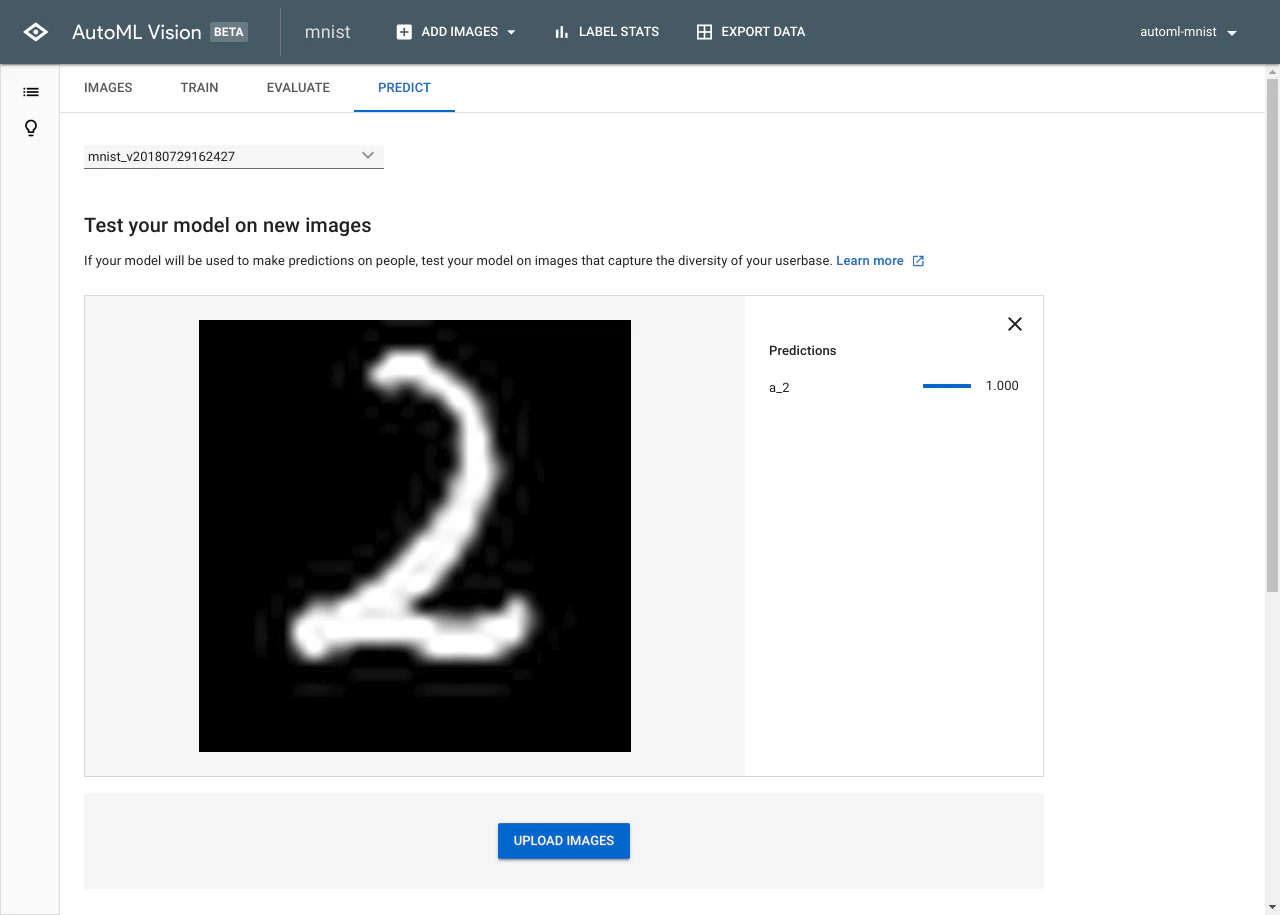
Task: Open the datasets list icon in sidebar
Action: click(x=31, y=92)
